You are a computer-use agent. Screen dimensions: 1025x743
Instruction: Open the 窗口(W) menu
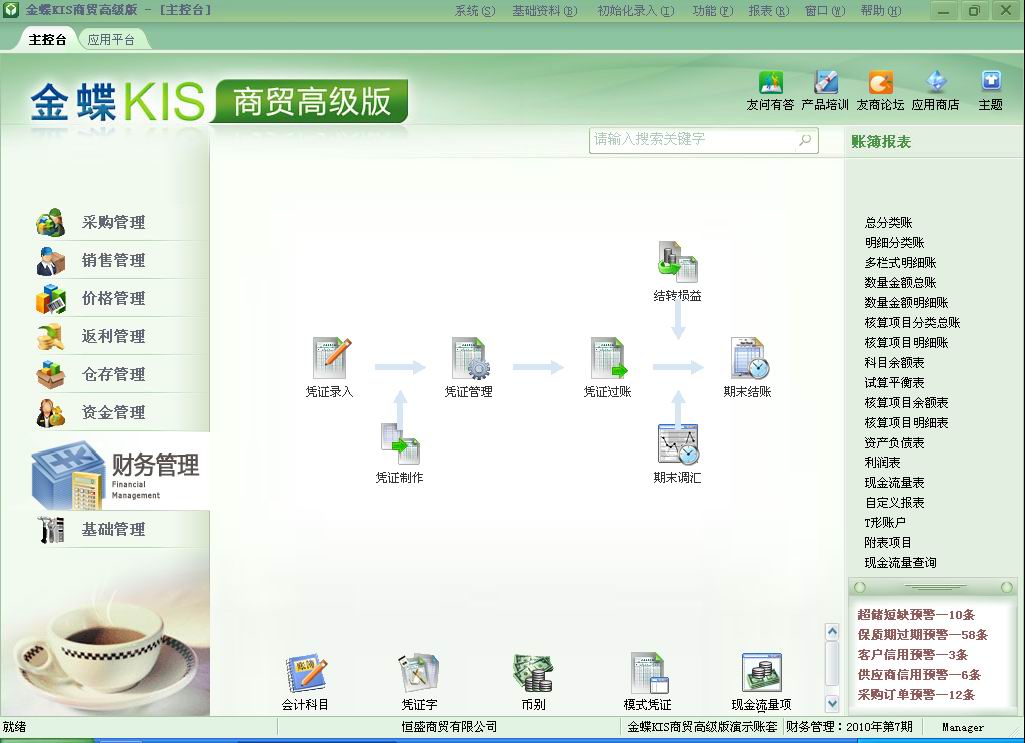[825, 10]
